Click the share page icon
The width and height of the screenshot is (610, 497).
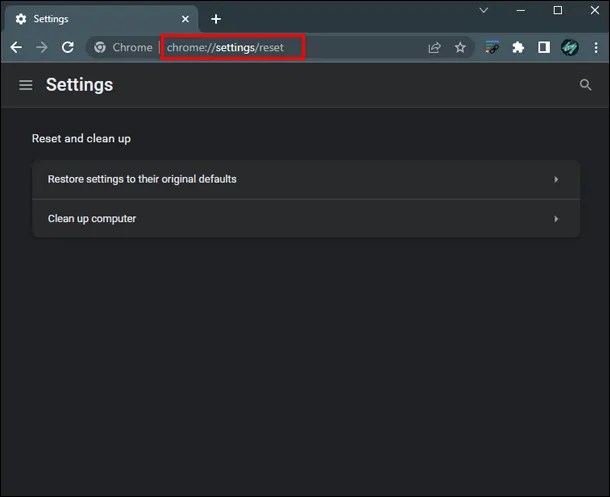coord(434,47)
